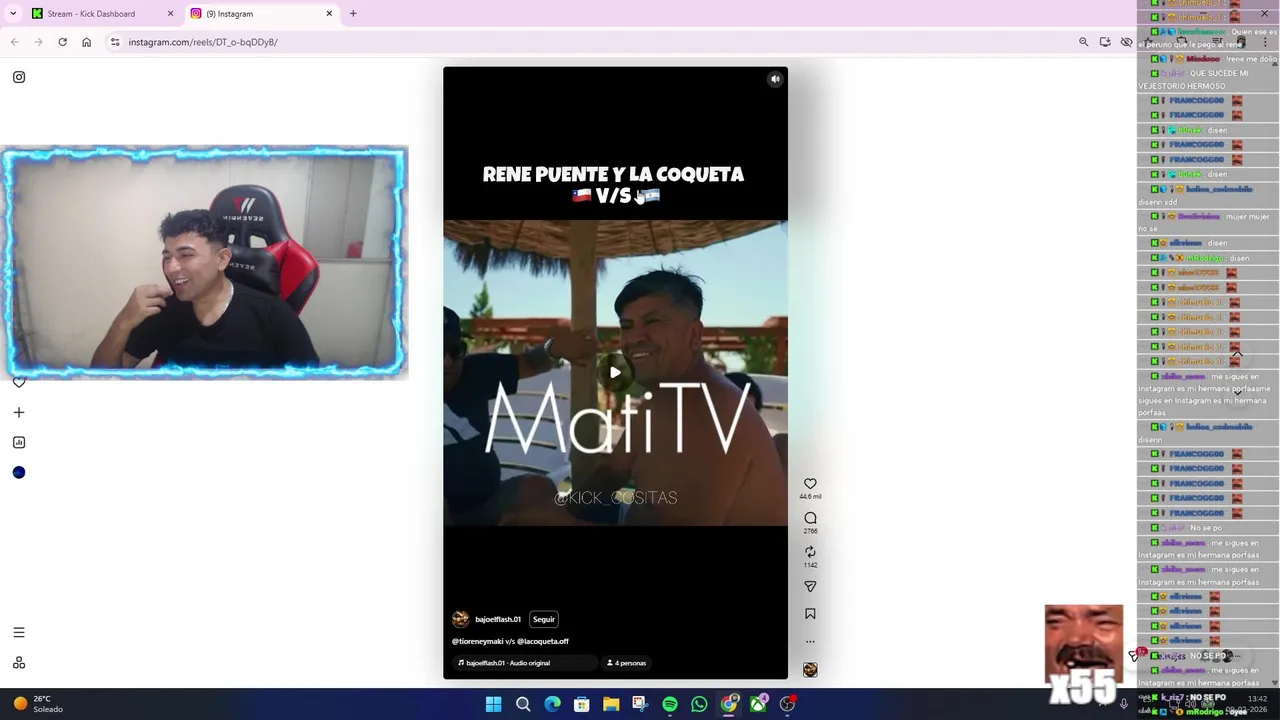
Task: Click the blue profile avatar in Instagram sidebar
Action: [19, 472]
